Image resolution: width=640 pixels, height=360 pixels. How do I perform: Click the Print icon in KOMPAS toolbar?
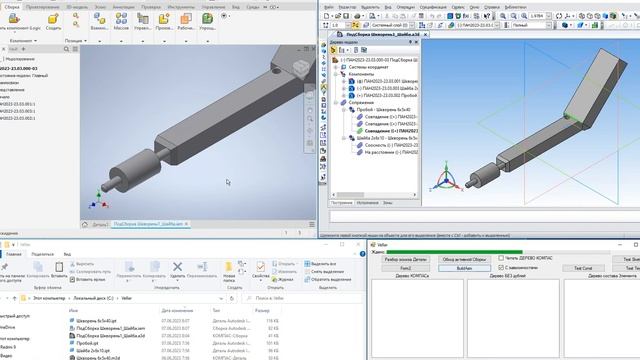[357, 16]
